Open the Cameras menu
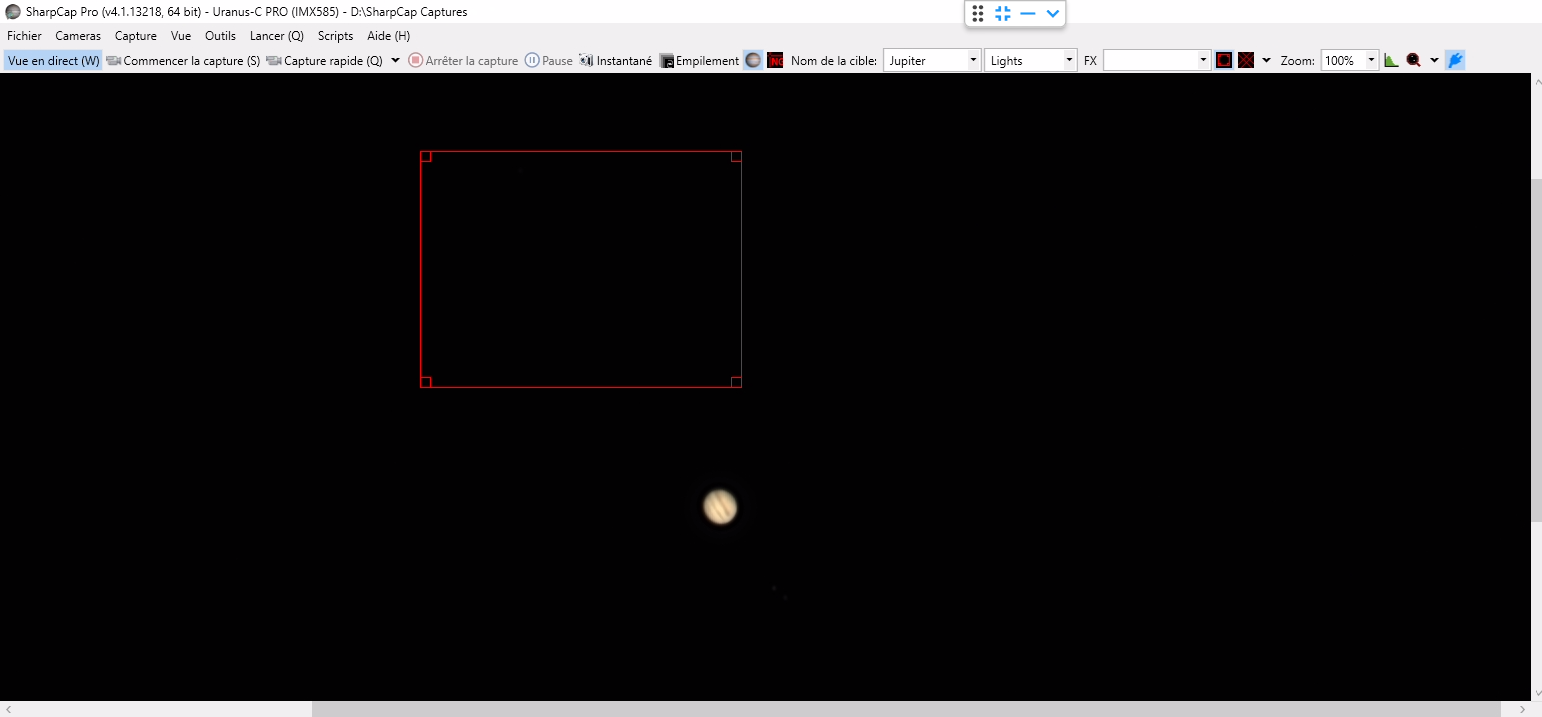 pos(78,35)
